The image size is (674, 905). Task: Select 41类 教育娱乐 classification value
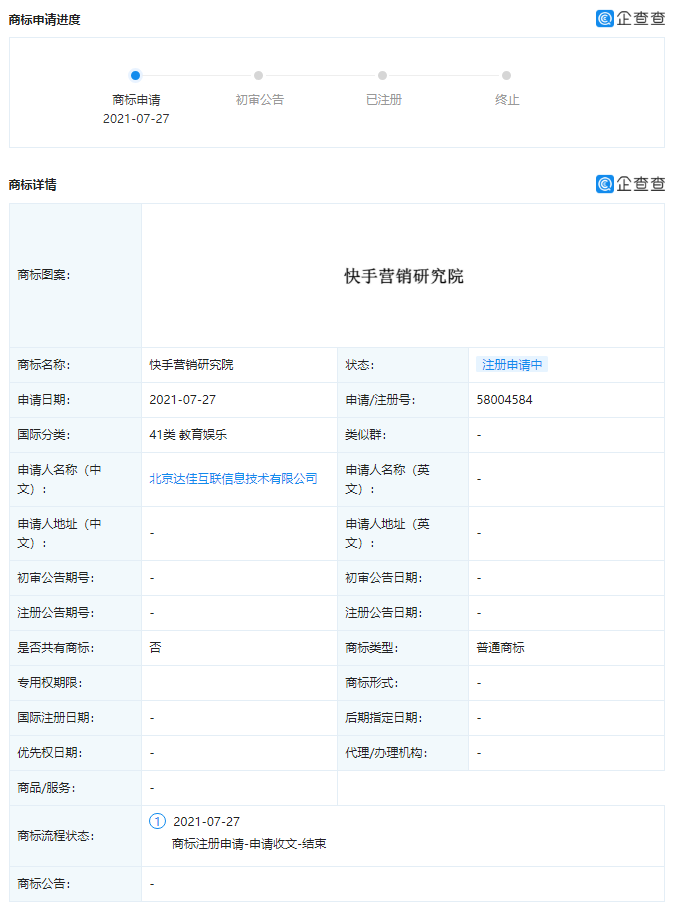188,435
